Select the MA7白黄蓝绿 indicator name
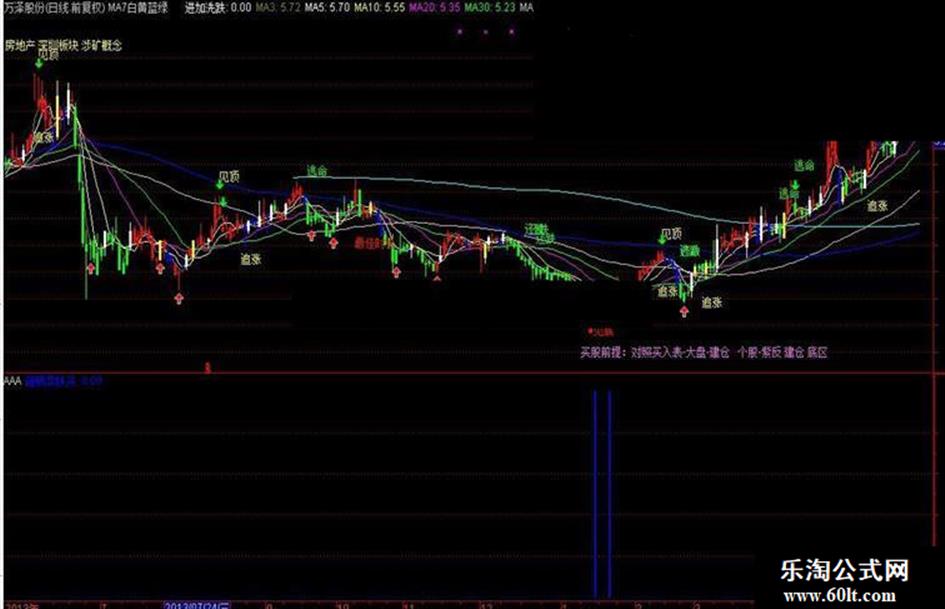The image size is (945, 609). pyautogui.click(x=138, y=7)
